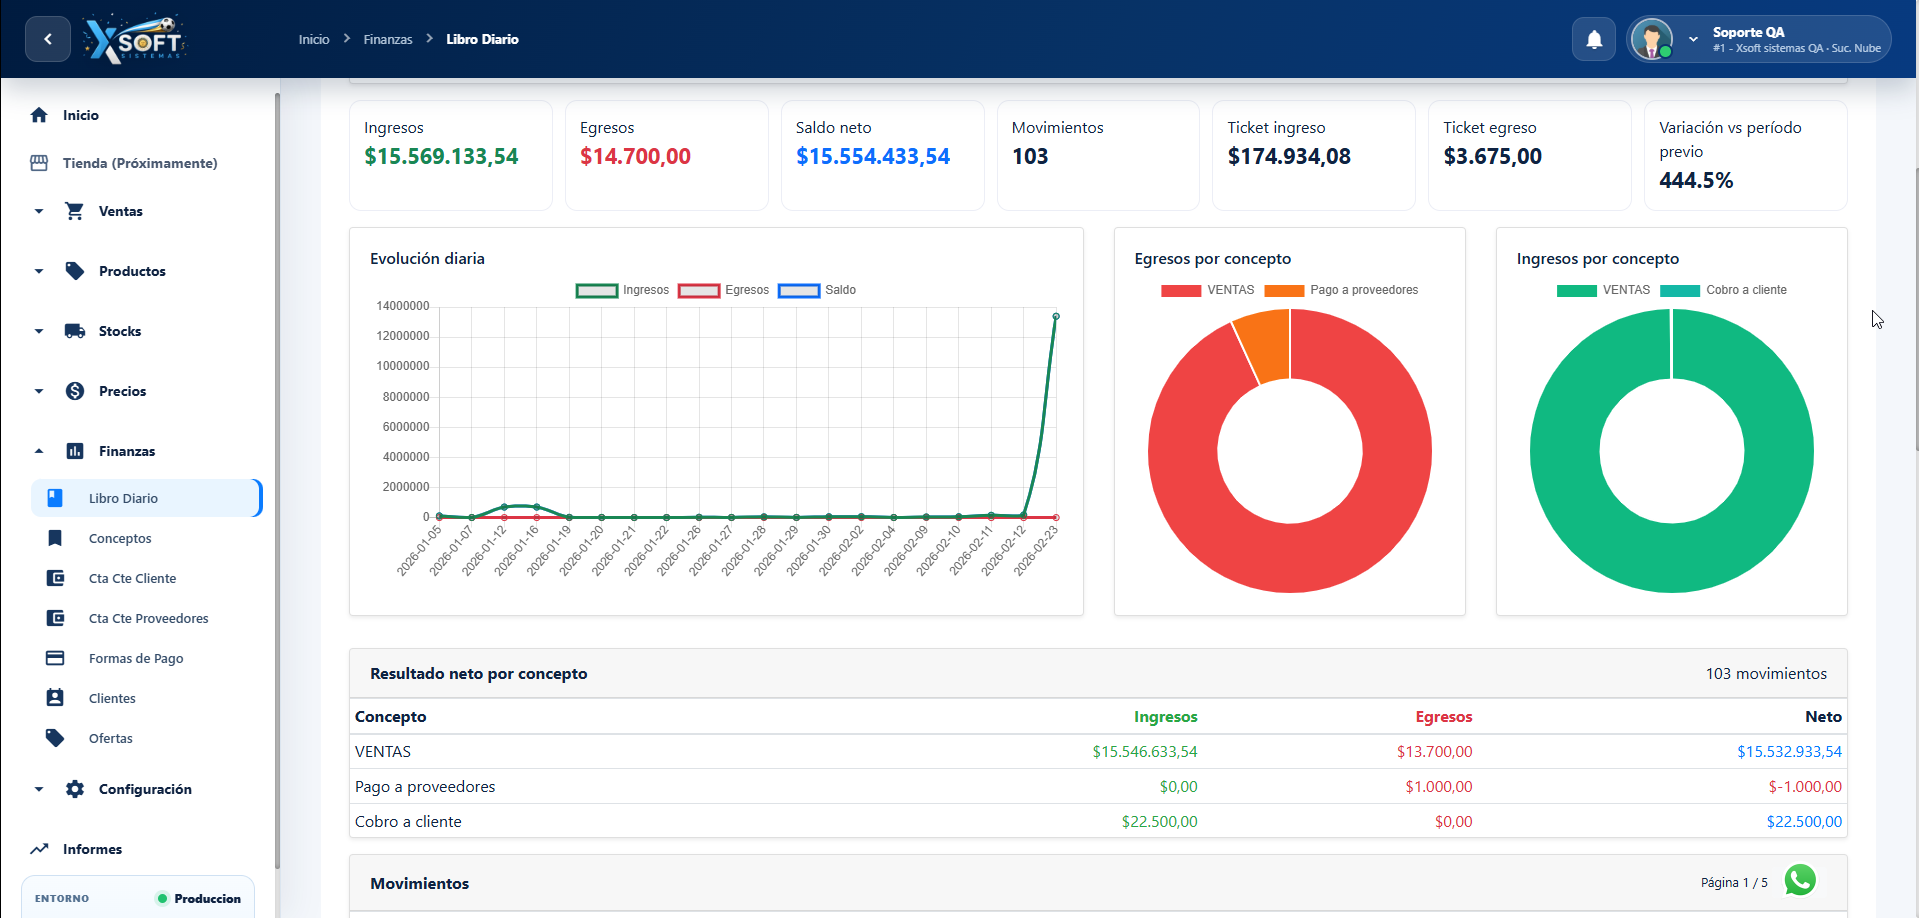Click the Pago a proveedores table row
The image size is (1919, 918).
(x=1098, y=786)
